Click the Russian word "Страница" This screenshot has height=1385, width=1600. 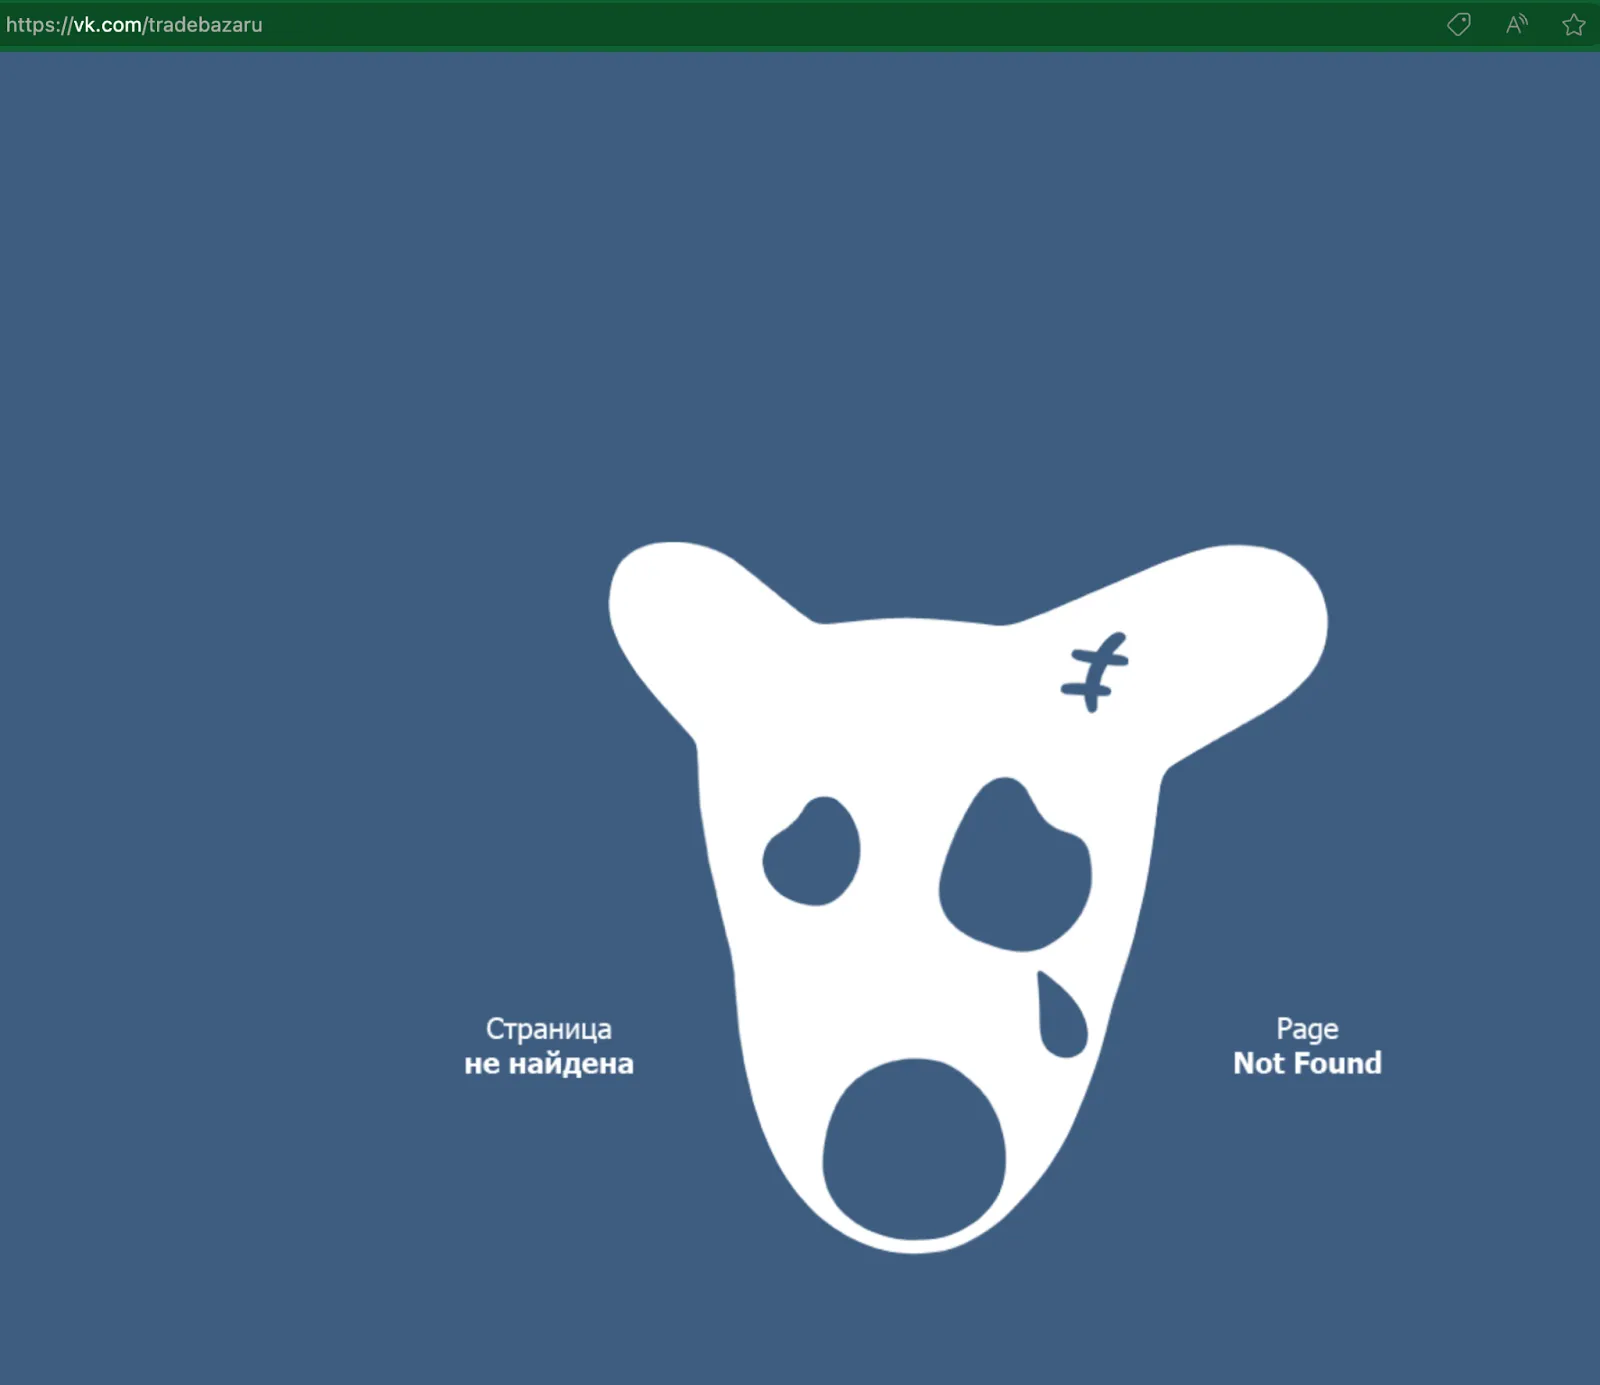548,1029
